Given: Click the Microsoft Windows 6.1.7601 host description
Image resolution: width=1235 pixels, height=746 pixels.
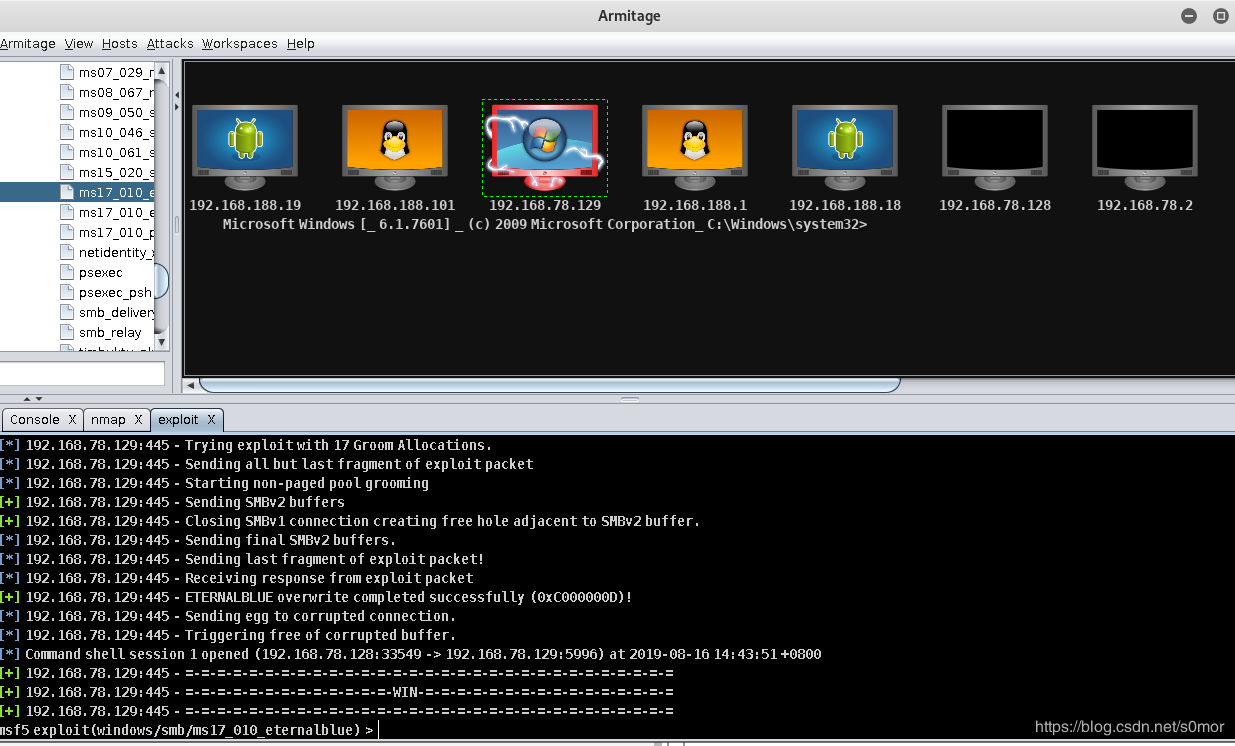Looking at the screenshot, I should [x=545, y=224].
